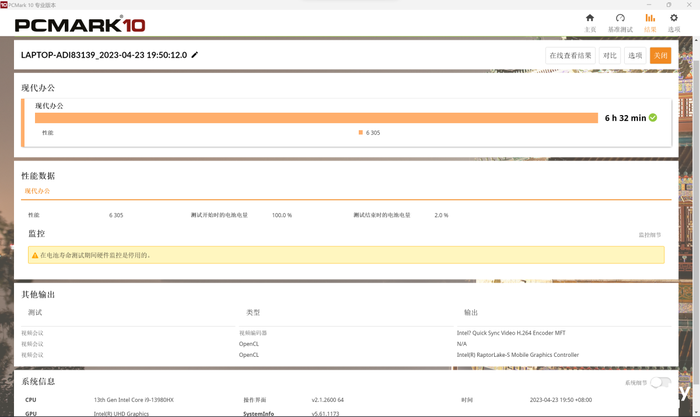Click the PCMark app icon in title bar

point(4,4)
